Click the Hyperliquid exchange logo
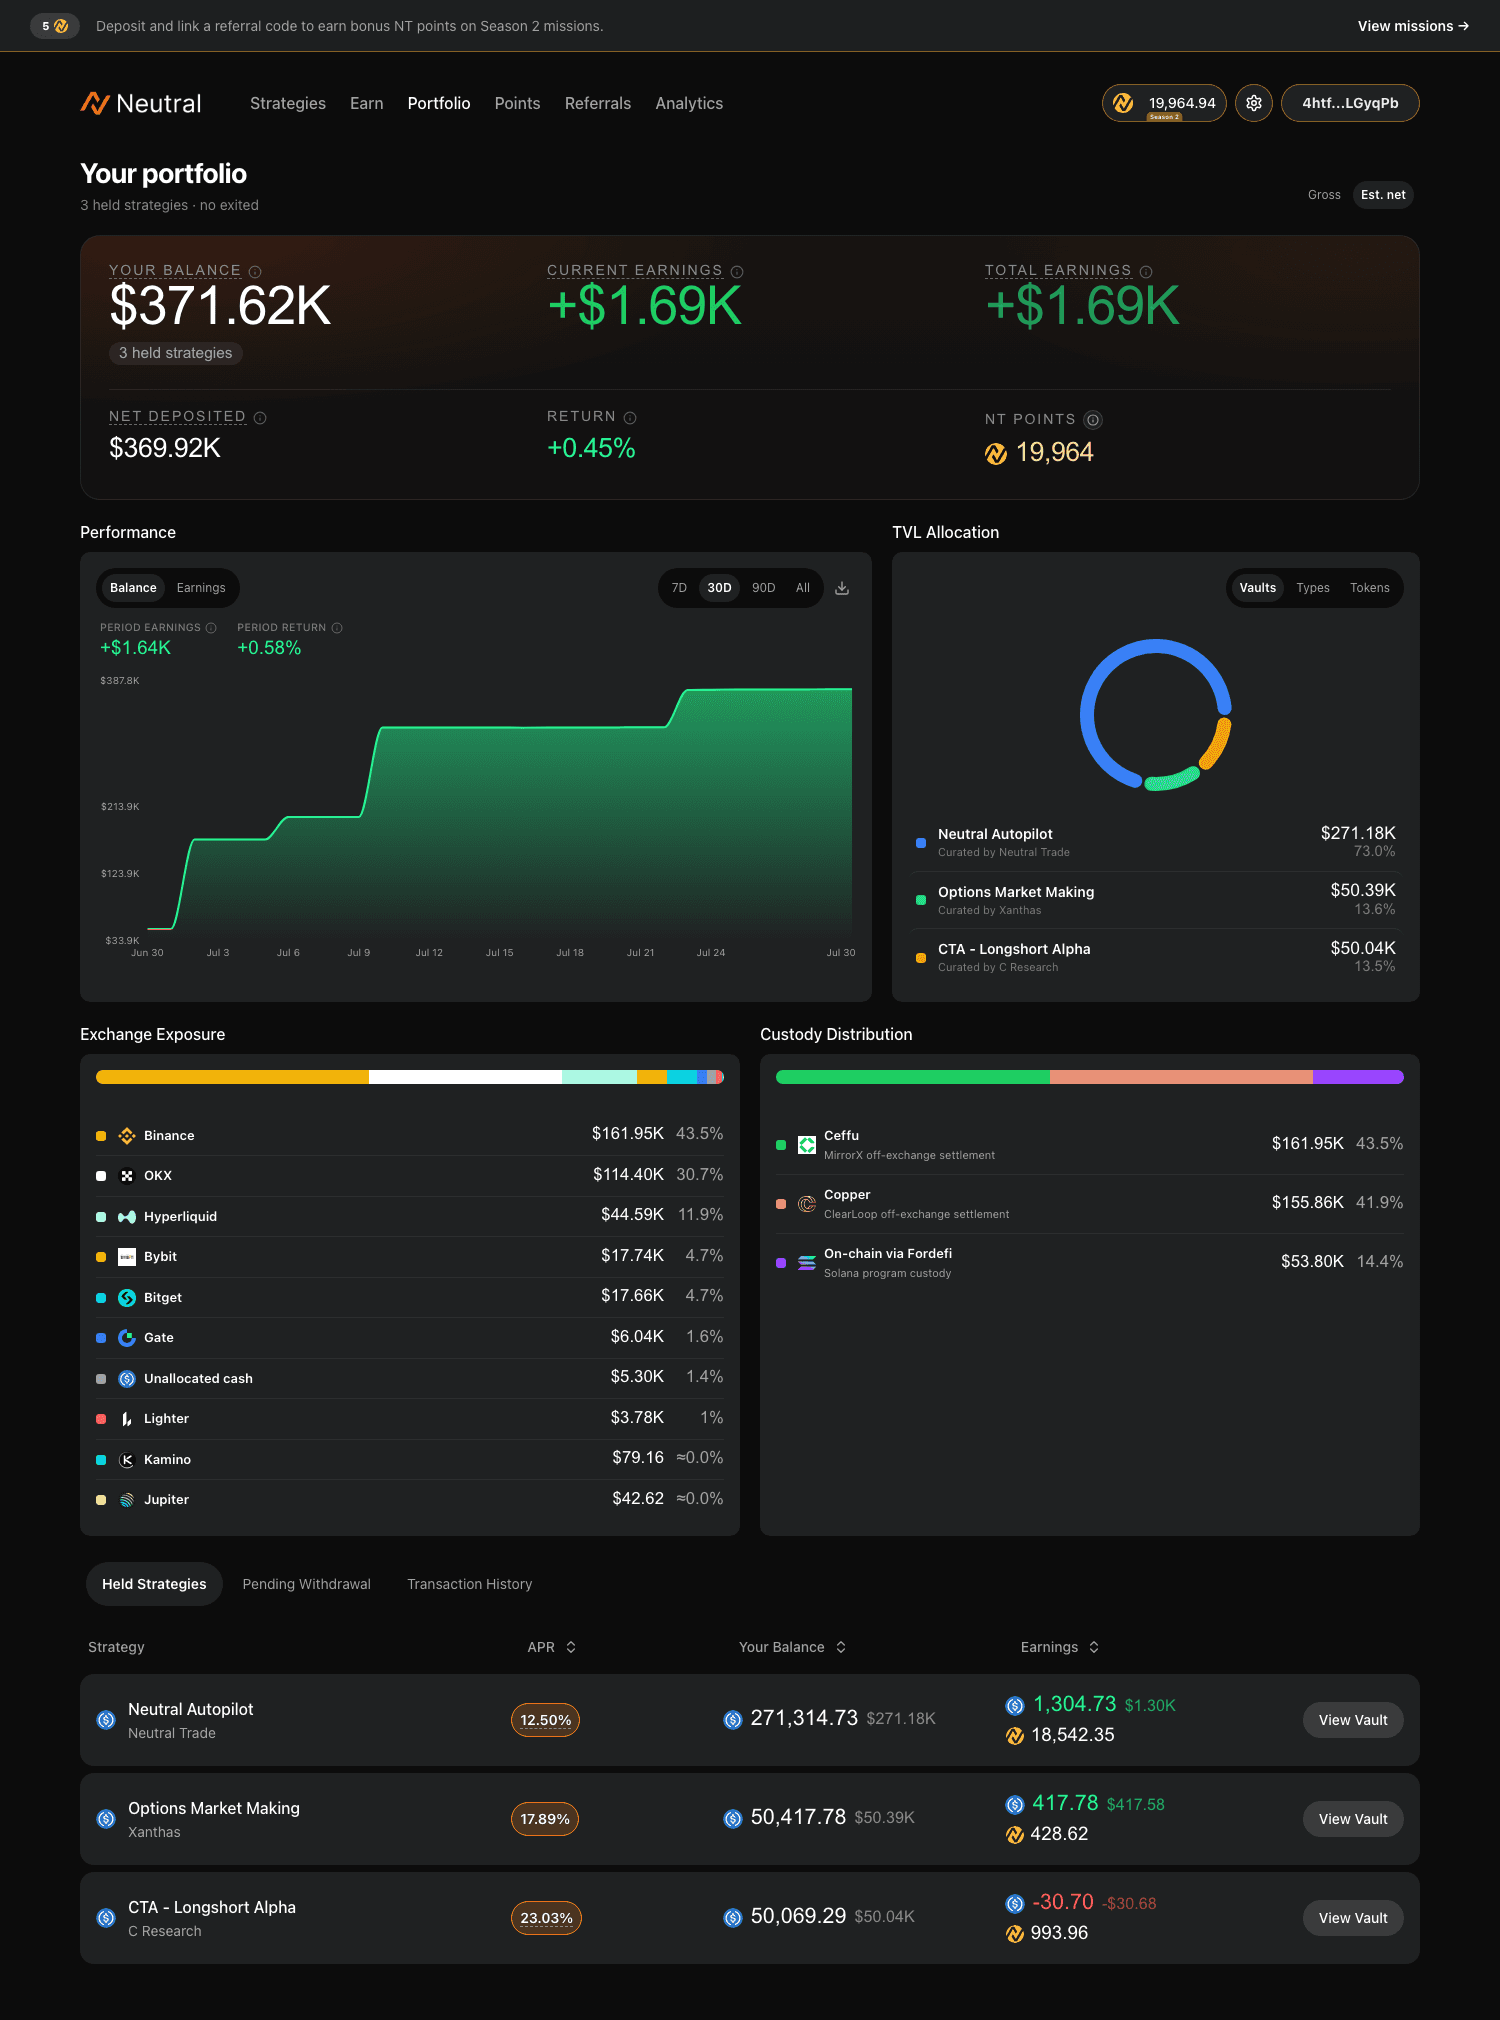 (x=127, y=1217)
